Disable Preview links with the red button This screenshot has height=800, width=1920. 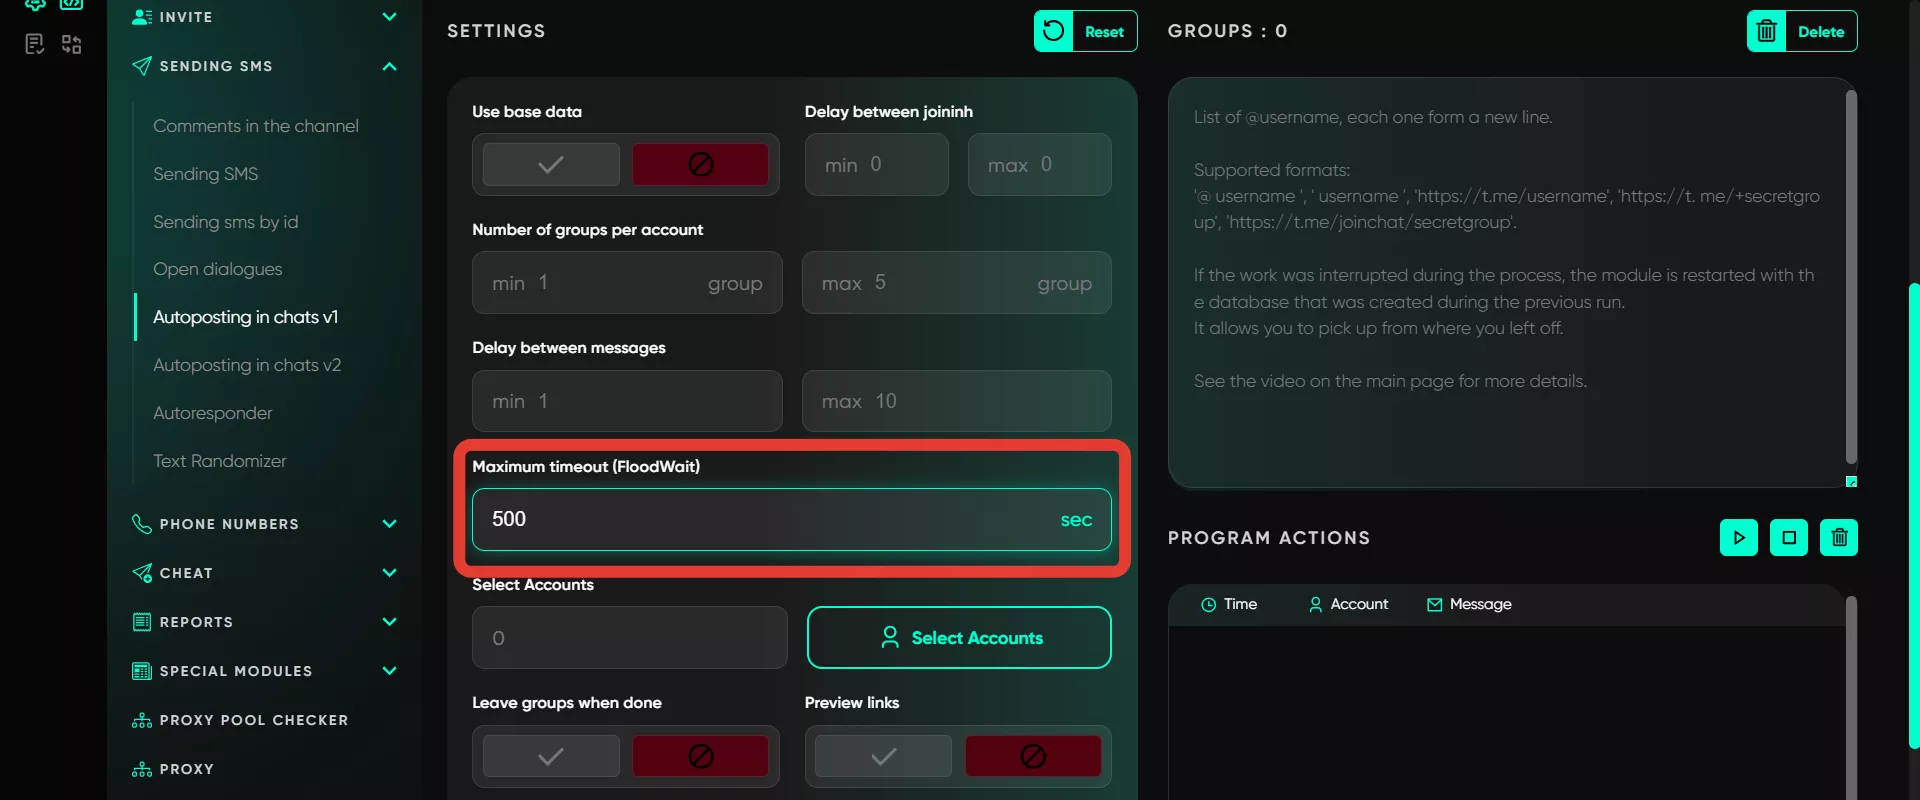point(1033,756)
